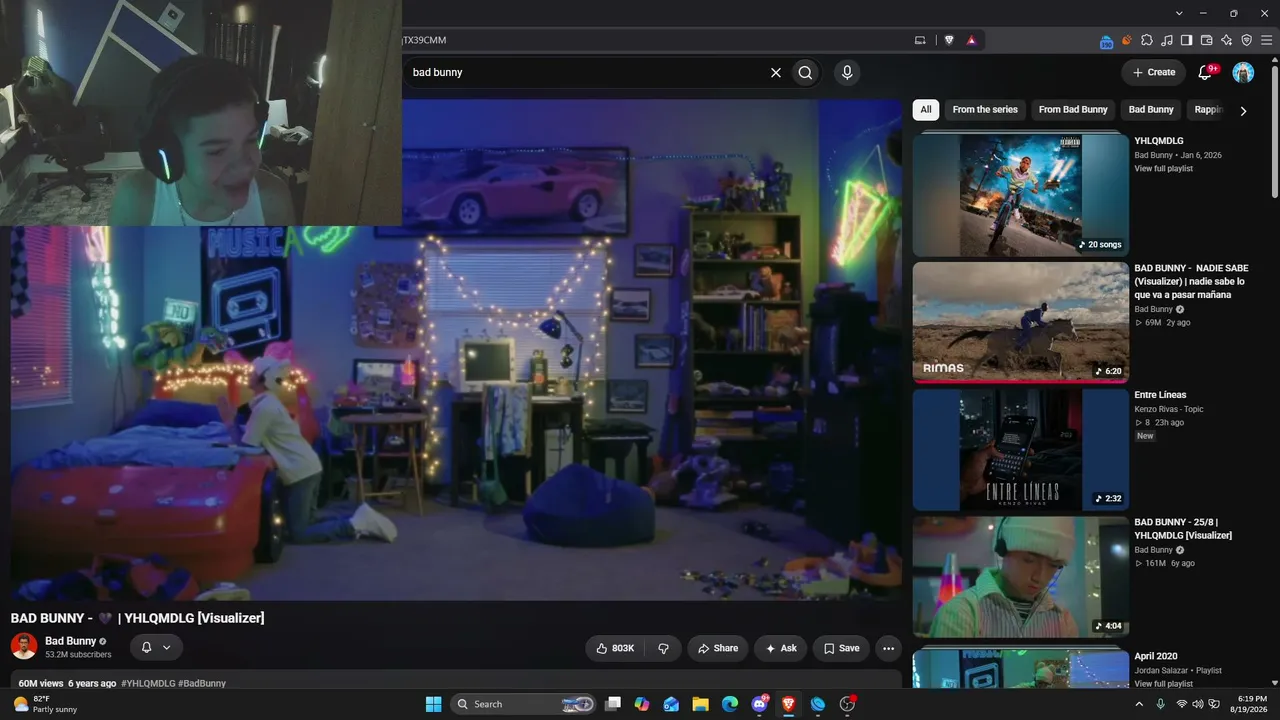Viewport: 1280px width, 720px height.
Task: Open the YouTube account avatar menu
Action: (1243, 72)
